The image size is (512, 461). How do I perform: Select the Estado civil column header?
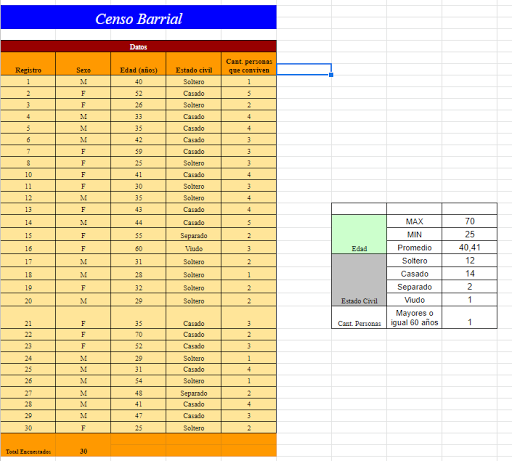(x=194, y=64)
